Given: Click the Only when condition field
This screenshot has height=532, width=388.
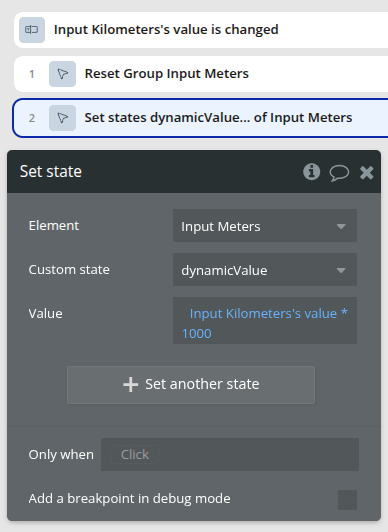Looking at the screenshot, I should point(230,455).
